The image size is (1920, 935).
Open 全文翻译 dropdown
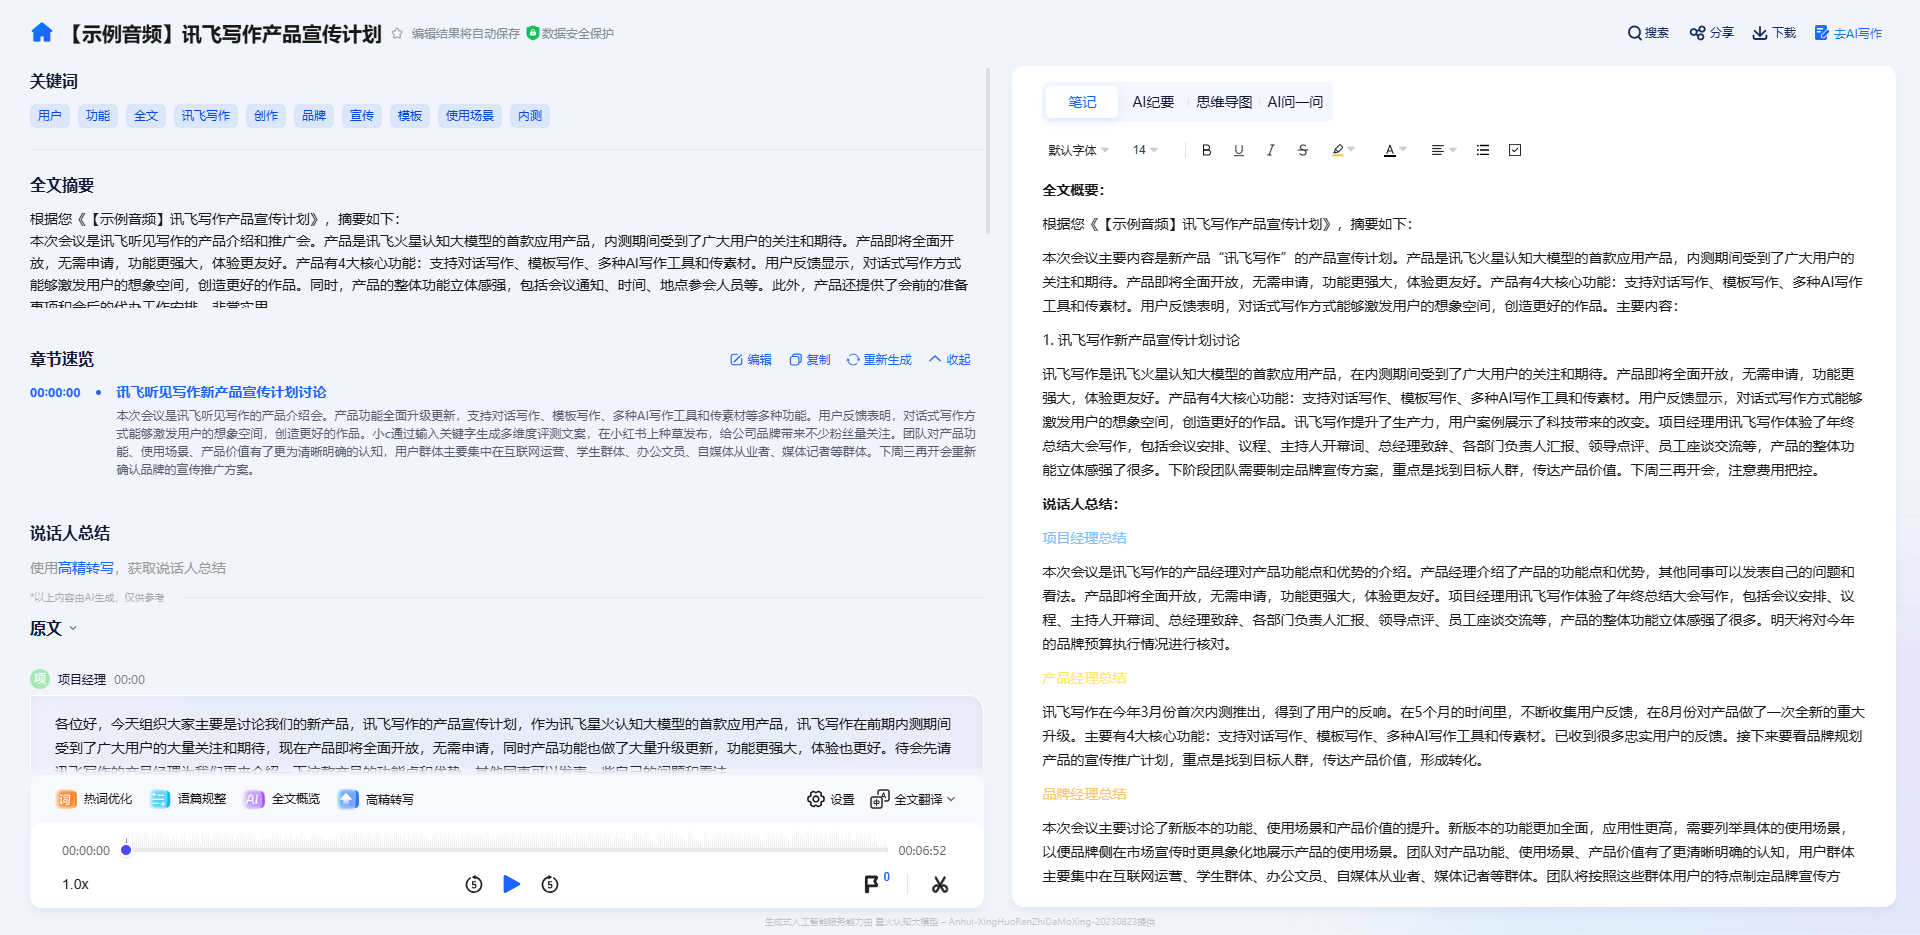pyautogui.click(x=913, y=799)
